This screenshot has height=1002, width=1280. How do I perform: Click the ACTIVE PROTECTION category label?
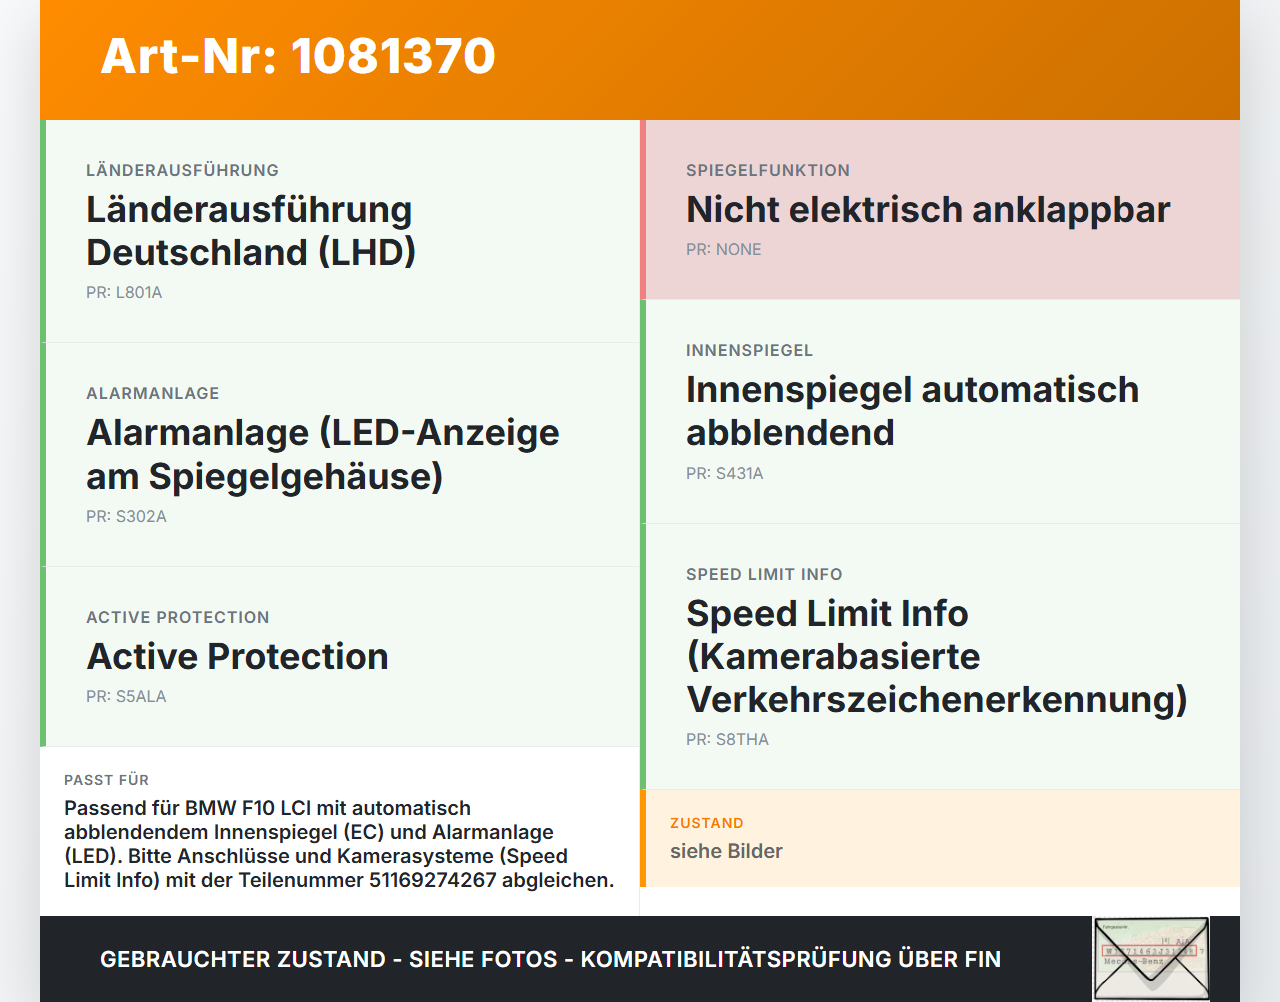(178, 618)
